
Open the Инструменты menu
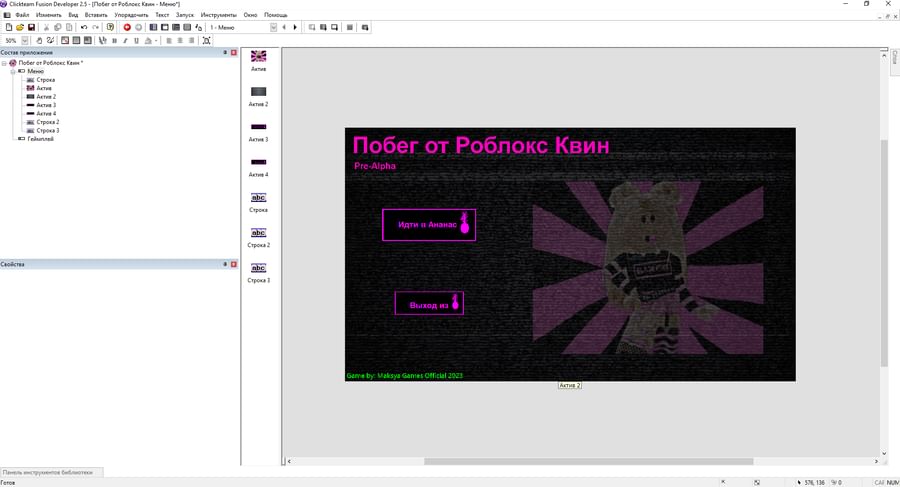point(218,15)
